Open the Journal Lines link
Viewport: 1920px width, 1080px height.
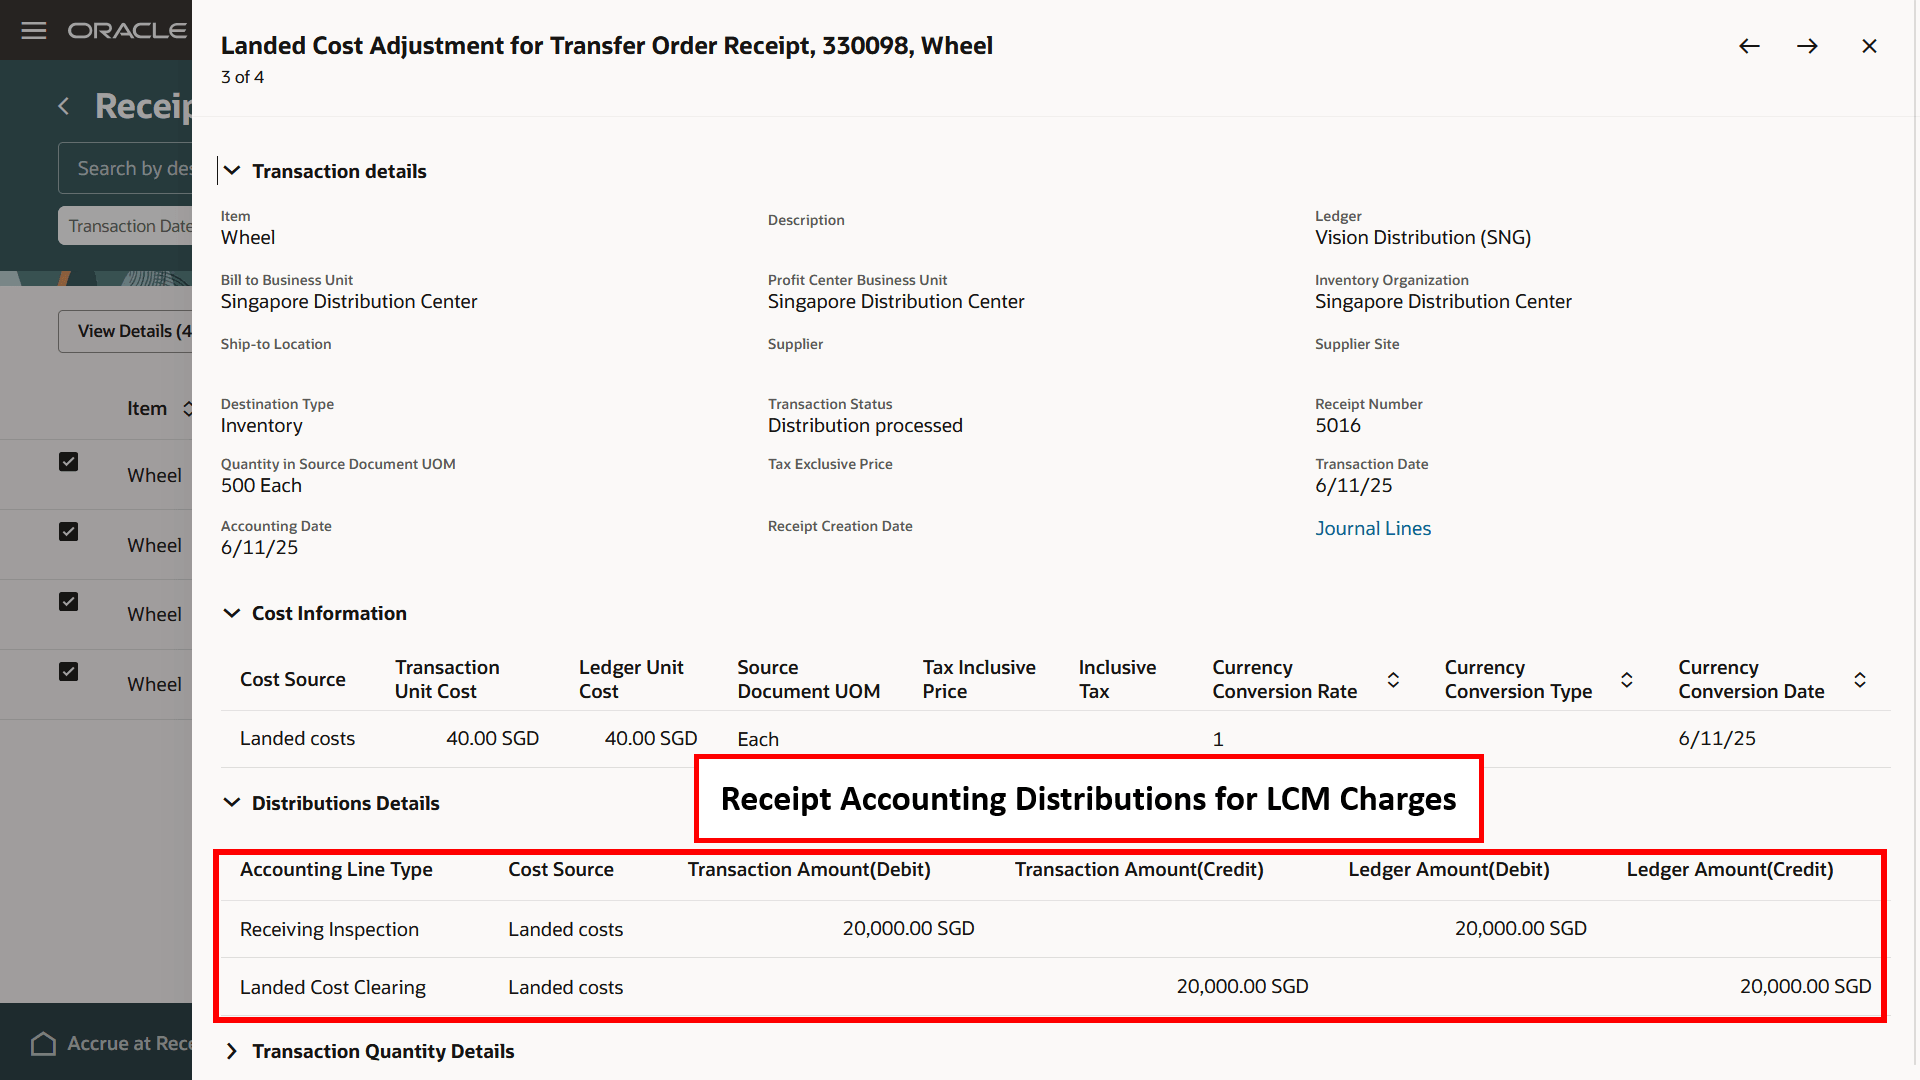(1372, 528)
